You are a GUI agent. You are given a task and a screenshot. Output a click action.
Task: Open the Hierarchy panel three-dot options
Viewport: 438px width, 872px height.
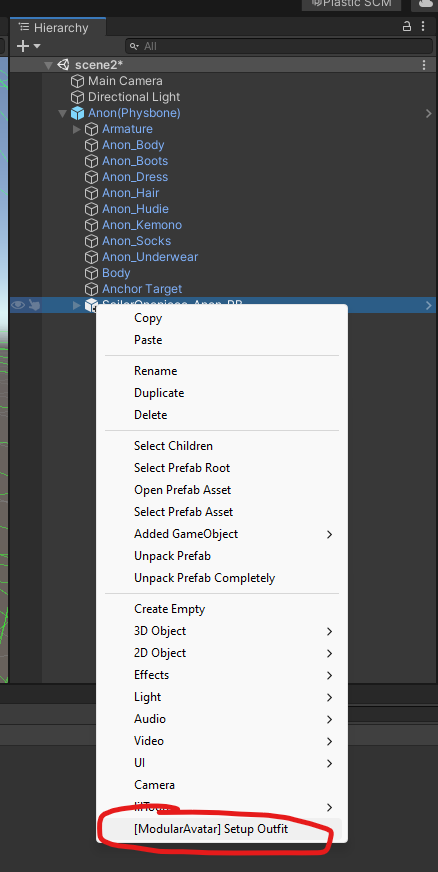(x=424, y=27)
